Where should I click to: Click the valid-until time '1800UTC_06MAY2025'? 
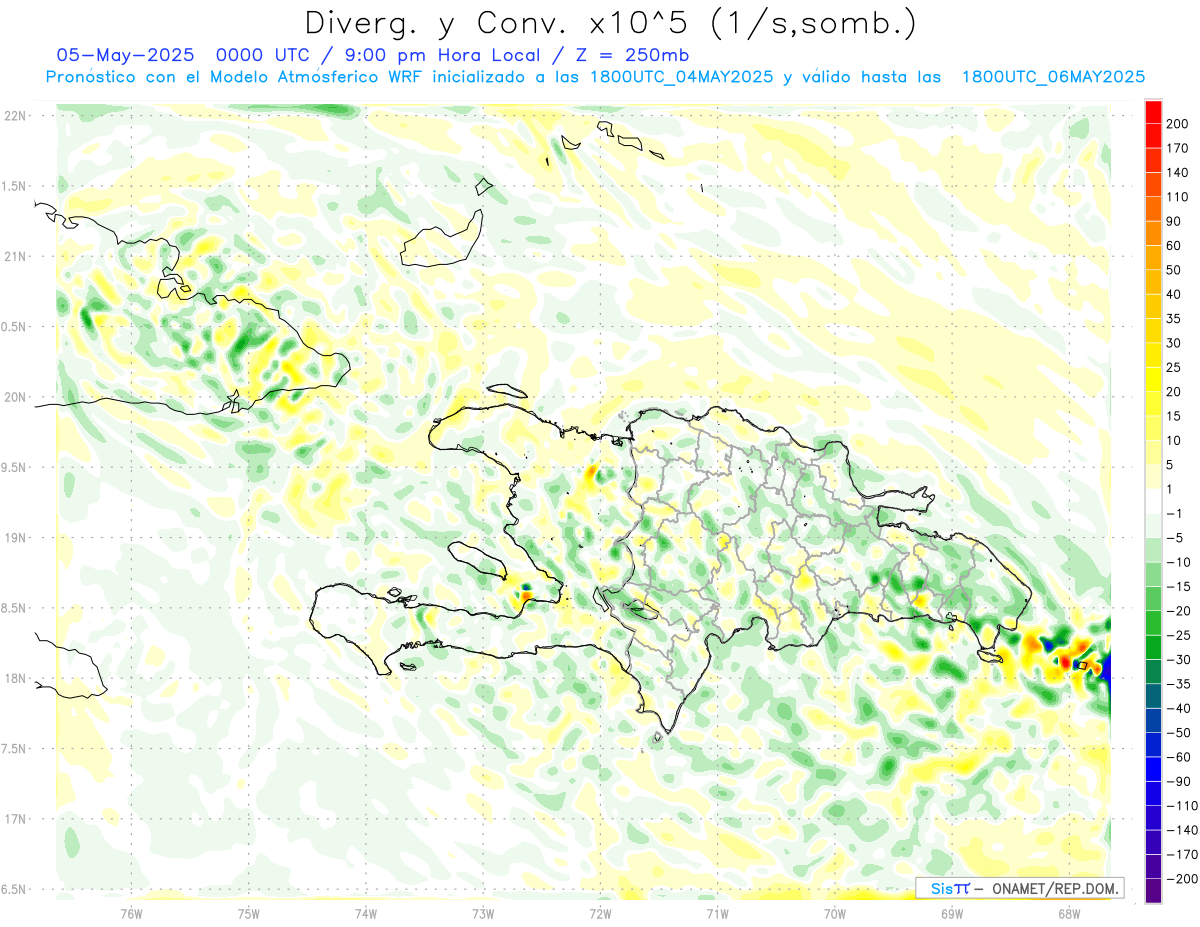(1053, 77)
